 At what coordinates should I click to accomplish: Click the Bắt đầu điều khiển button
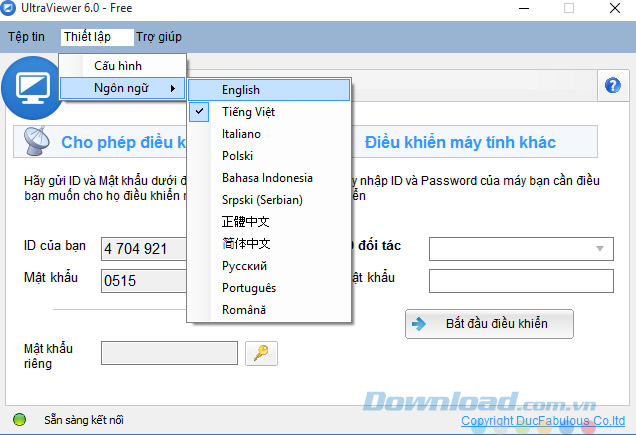[489, 324]
